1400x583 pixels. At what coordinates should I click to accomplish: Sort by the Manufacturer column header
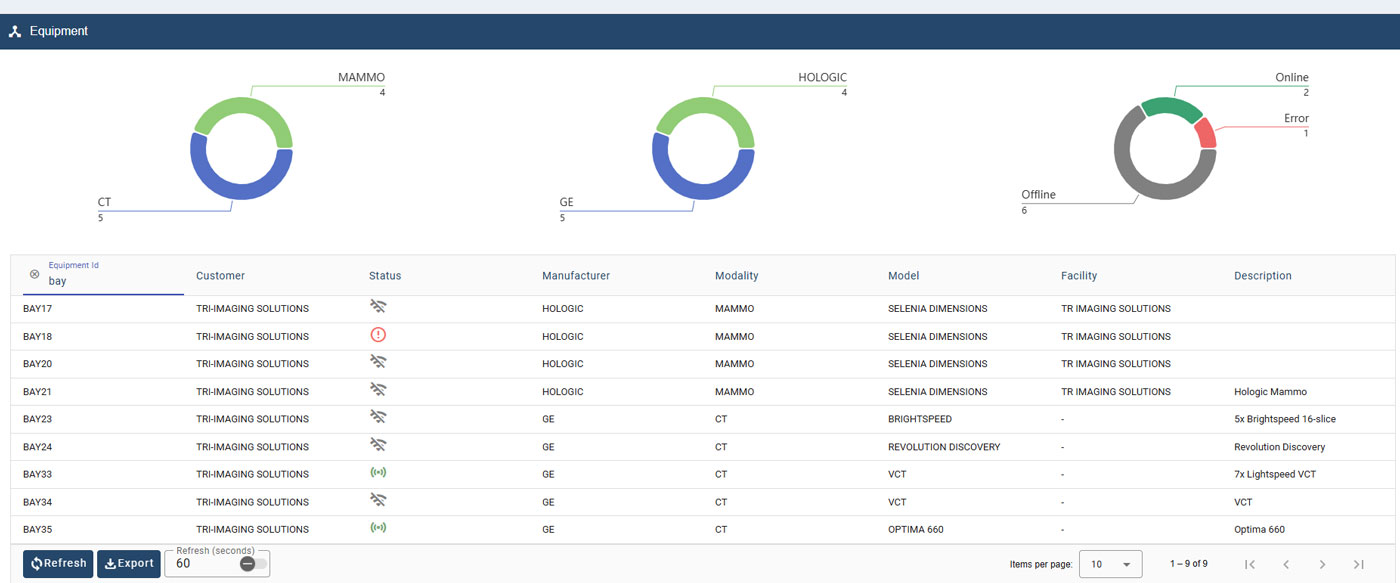[575, 276]
